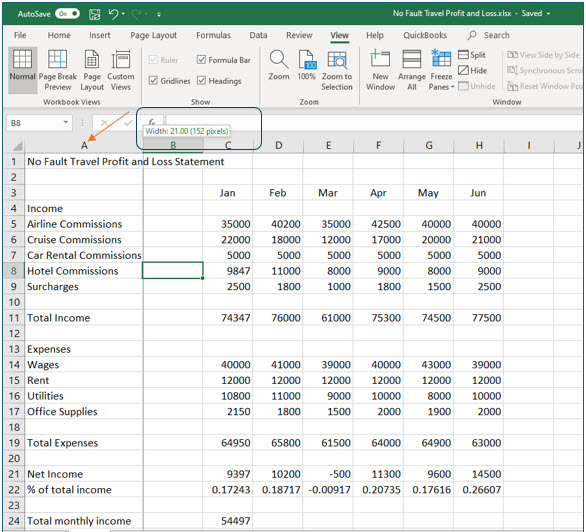Click inside the formula bar input
This screenshot has height=532, width=586.
coord(374,122)
